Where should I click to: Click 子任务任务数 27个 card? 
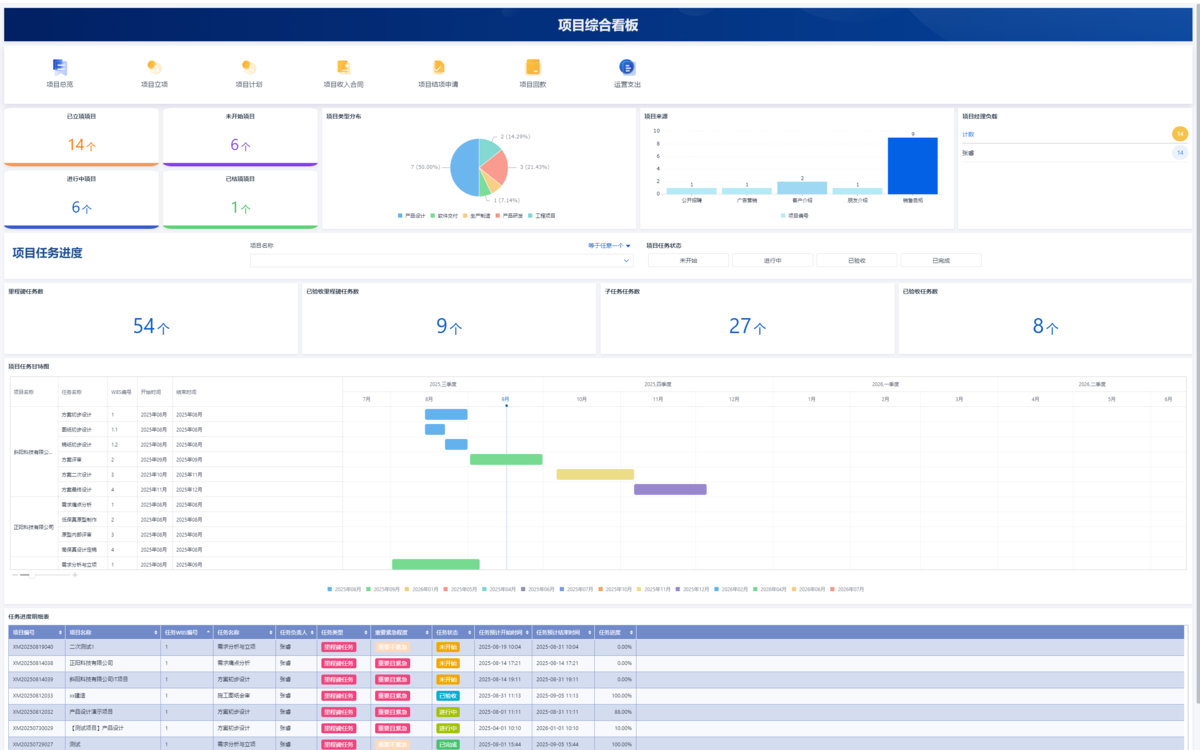click(747, 318)
